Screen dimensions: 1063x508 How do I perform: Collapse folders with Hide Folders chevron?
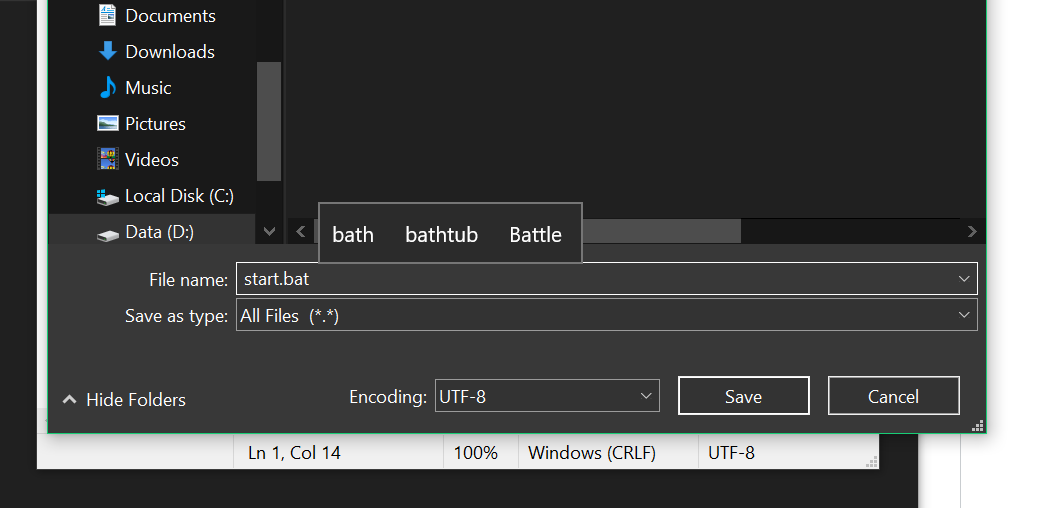coord(70,400)
